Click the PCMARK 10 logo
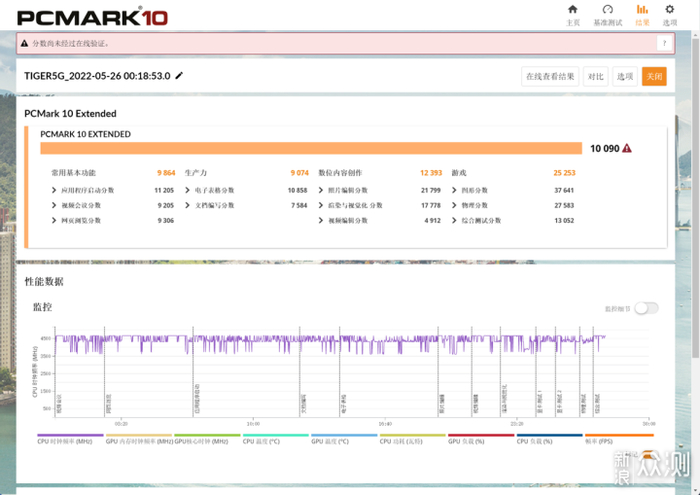Screen dimensions: 700x495 [x=92, y=18]
